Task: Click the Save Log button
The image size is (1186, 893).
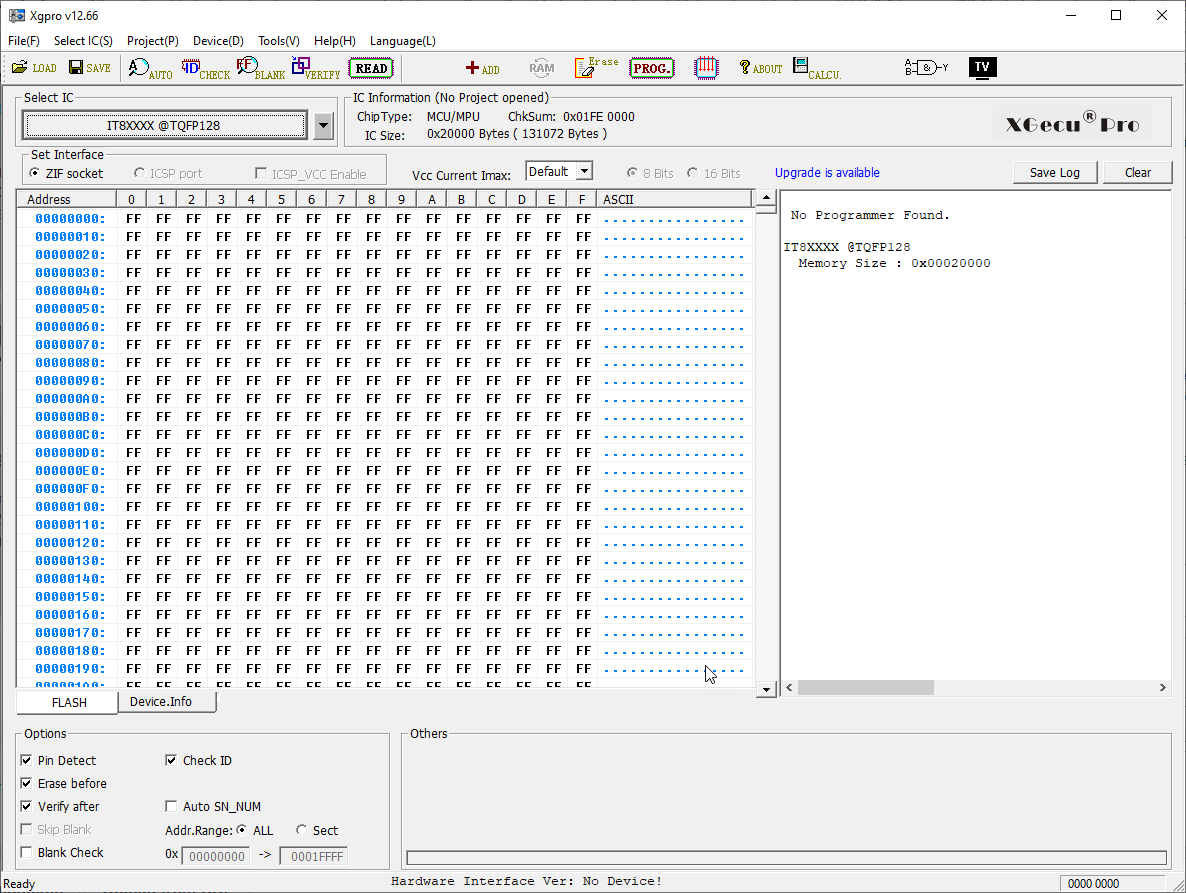Action: [x=1054, y=173]
